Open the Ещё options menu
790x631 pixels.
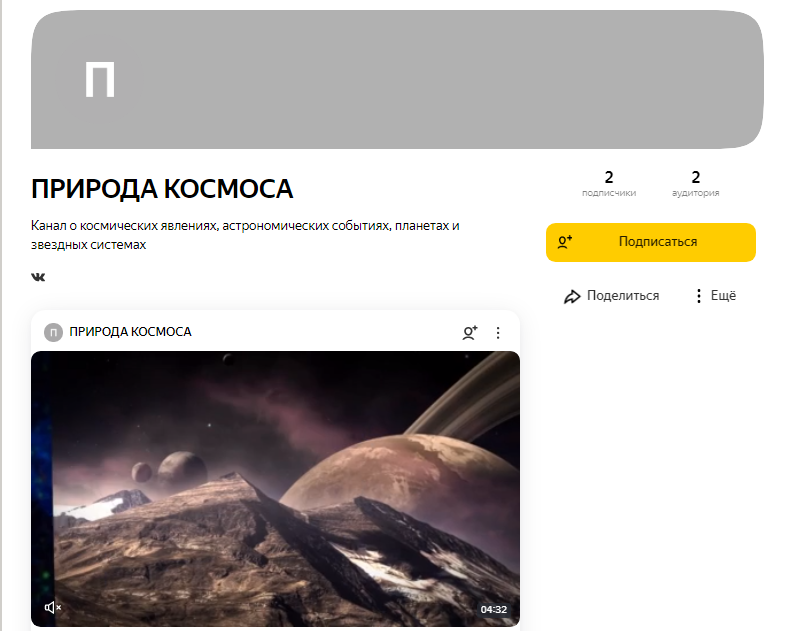click(715, 296)
